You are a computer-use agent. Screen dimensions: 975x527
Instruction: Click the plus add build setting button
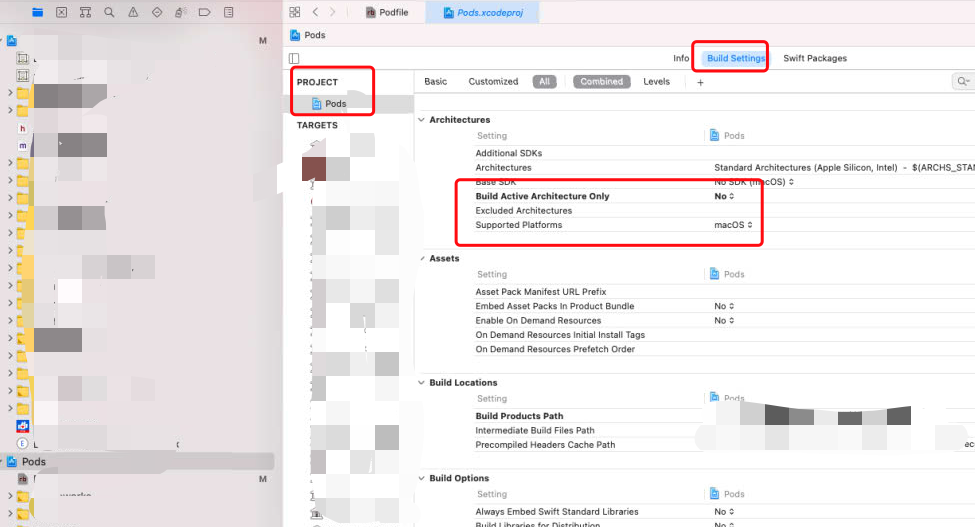[x=700, y=82]
